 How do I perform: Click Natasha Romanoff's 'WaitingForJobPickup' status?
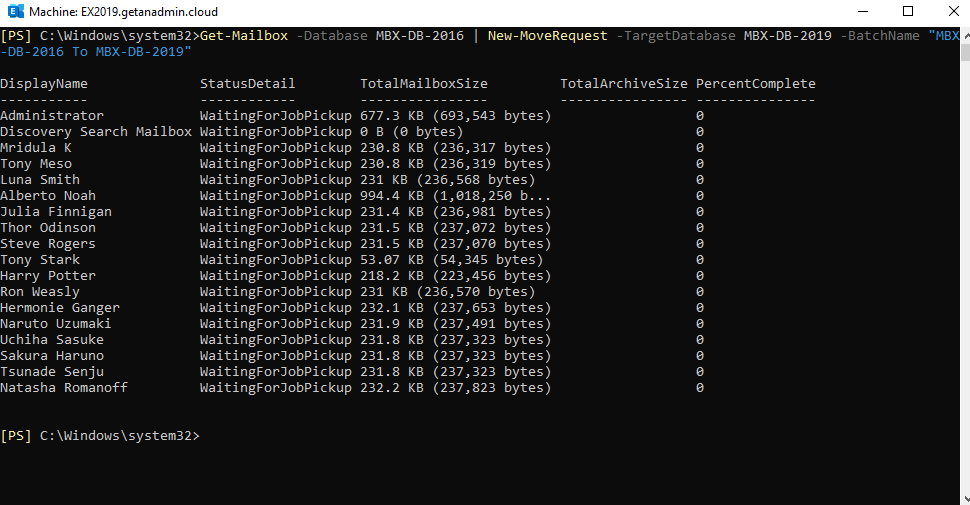coord(276,388)
